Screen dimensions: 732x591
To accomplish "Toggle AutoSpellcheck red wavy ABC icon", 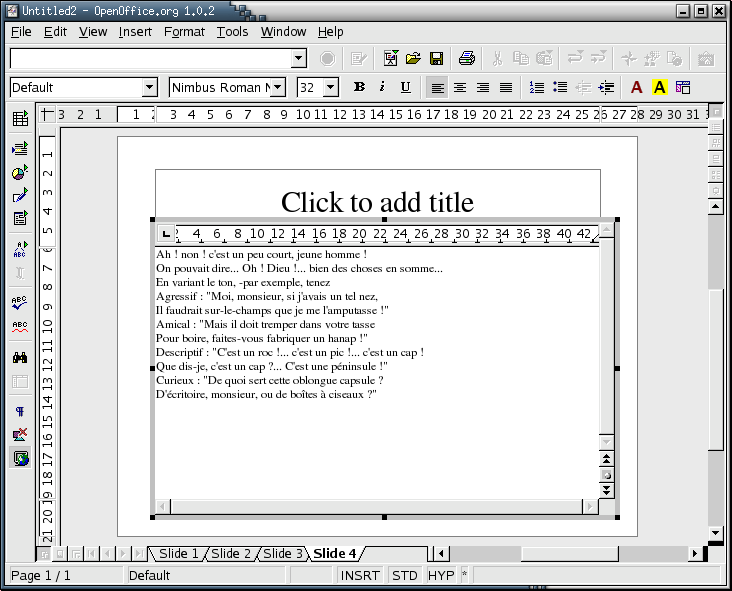I will click(x=20, y=326).
